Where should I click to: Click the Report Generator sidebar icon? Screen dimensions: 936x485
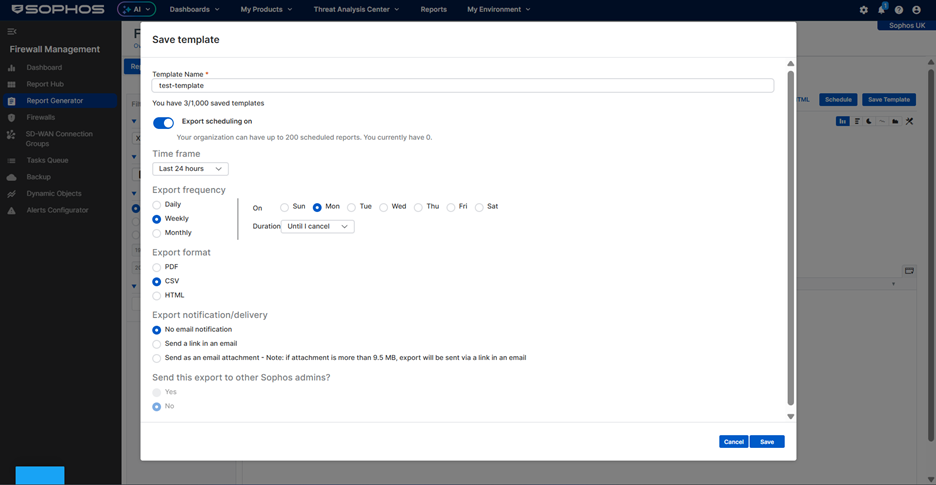coord(12,101)
